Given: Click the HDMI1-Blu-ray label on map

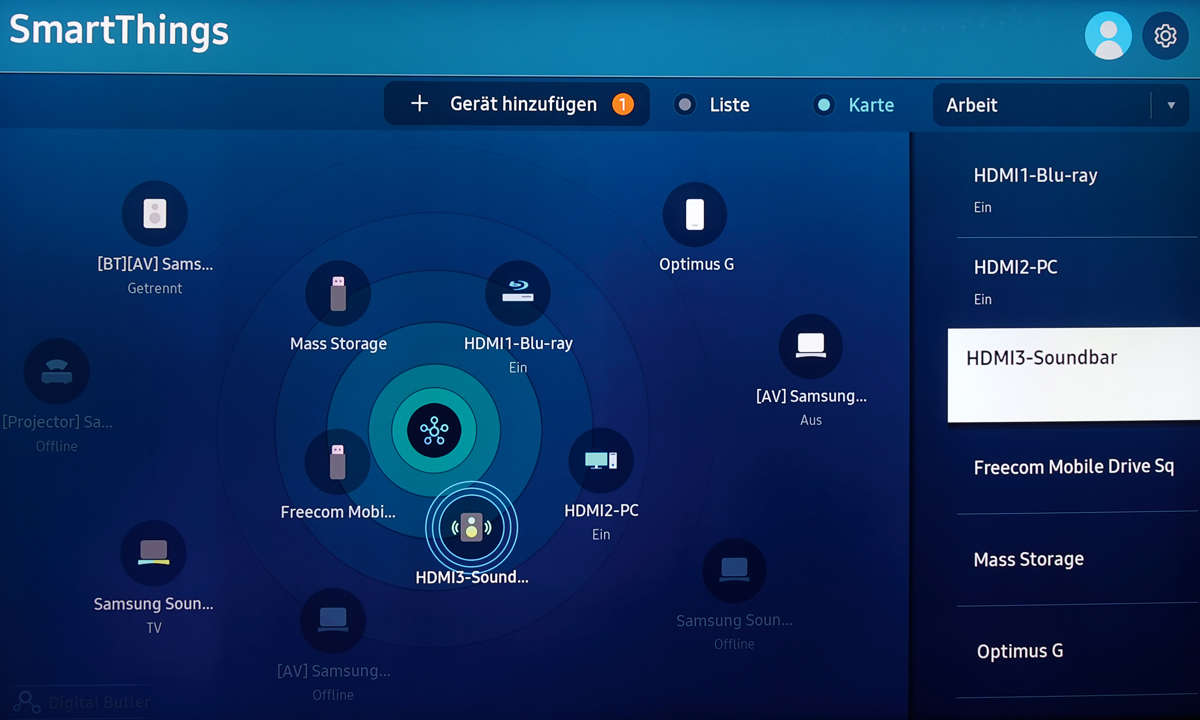Looking at the screenshot, I should click(518, 343).
